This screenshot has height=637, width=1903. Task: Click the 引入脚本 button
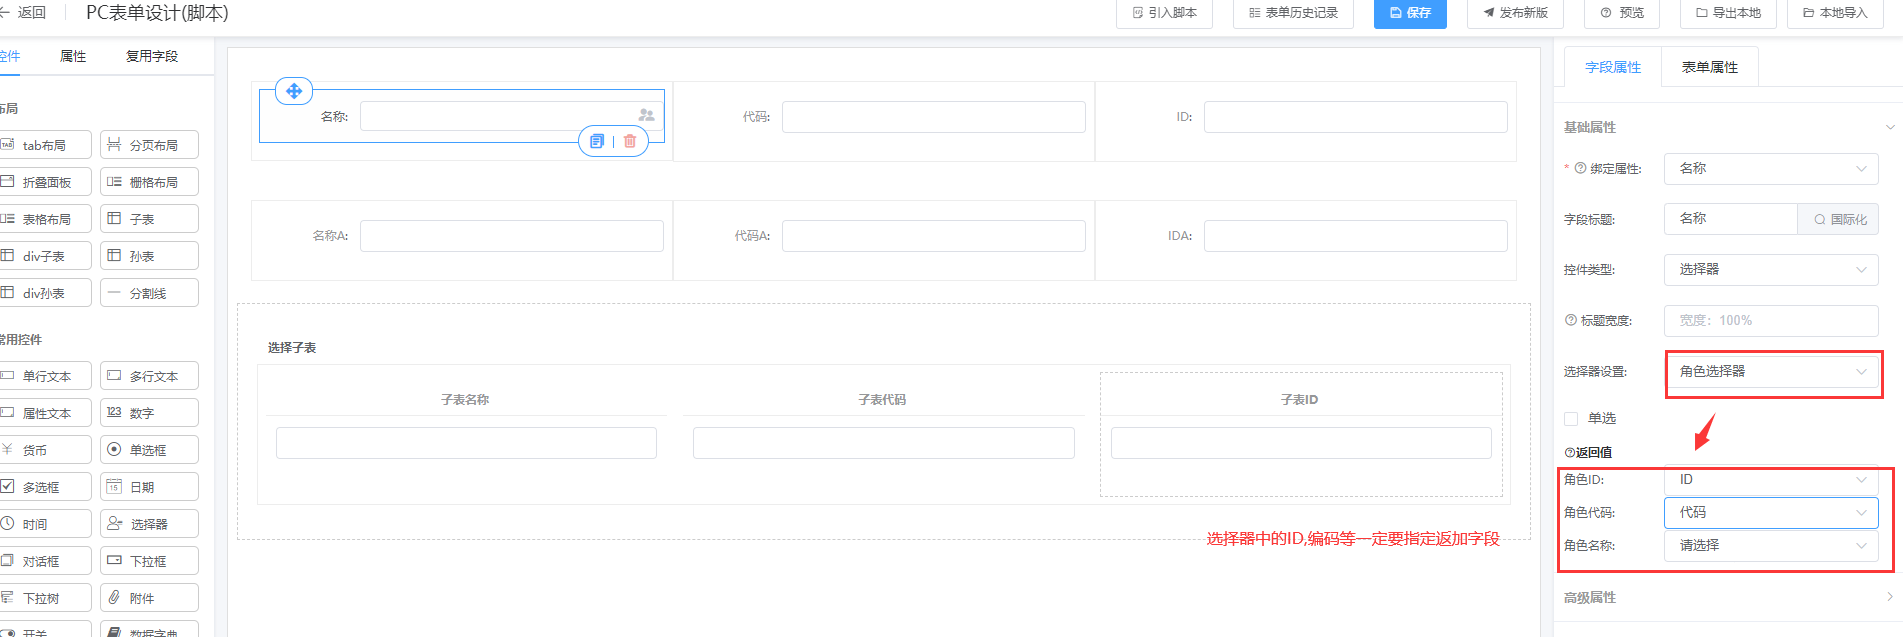pyautogui.click(x=1164, y=13)
